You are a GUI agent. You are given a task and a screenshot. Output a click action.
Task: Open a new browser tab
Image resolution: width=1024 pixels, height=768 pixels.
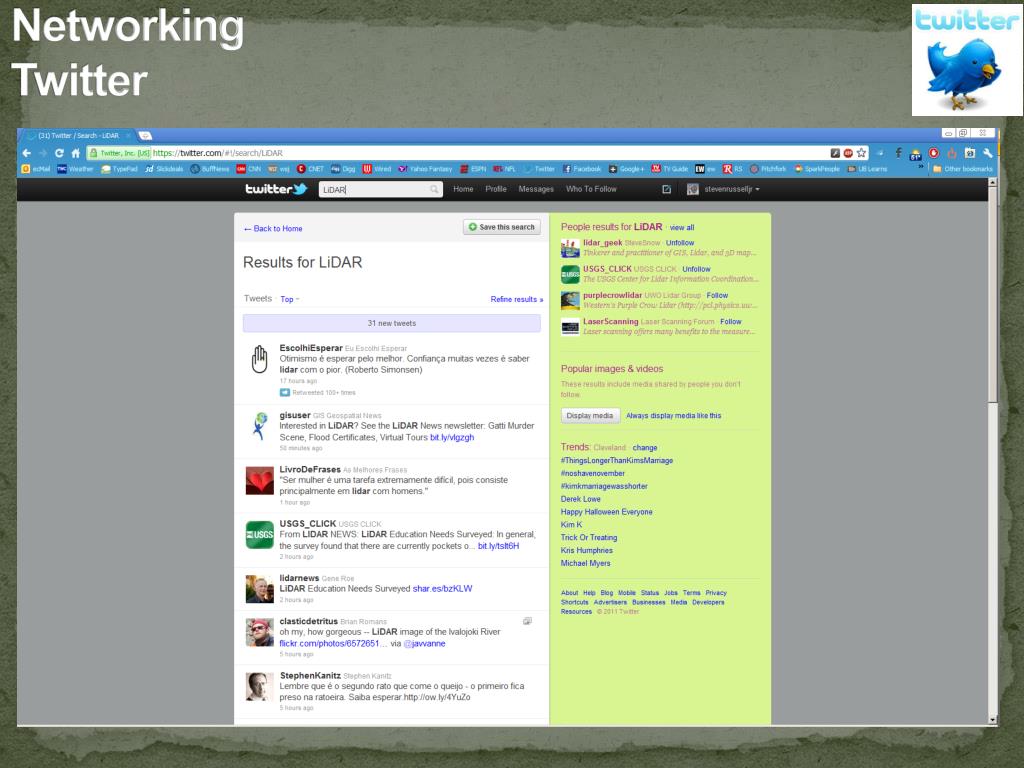145,136
